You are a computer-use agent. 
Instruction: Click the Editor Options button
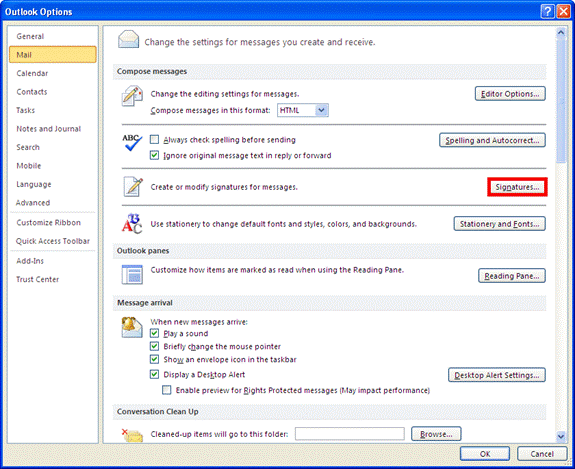pyautogui.click(x=510, y=94)
